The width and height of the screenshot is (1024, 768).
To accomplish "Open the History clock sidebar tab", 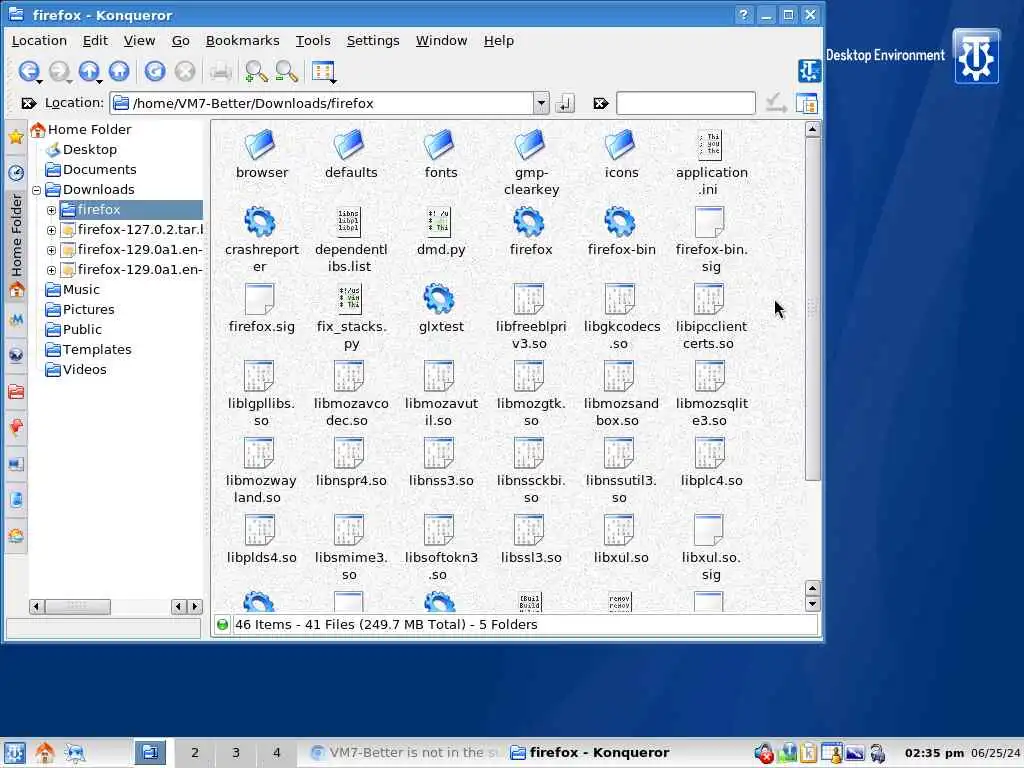I will click(x=16, y=172).
